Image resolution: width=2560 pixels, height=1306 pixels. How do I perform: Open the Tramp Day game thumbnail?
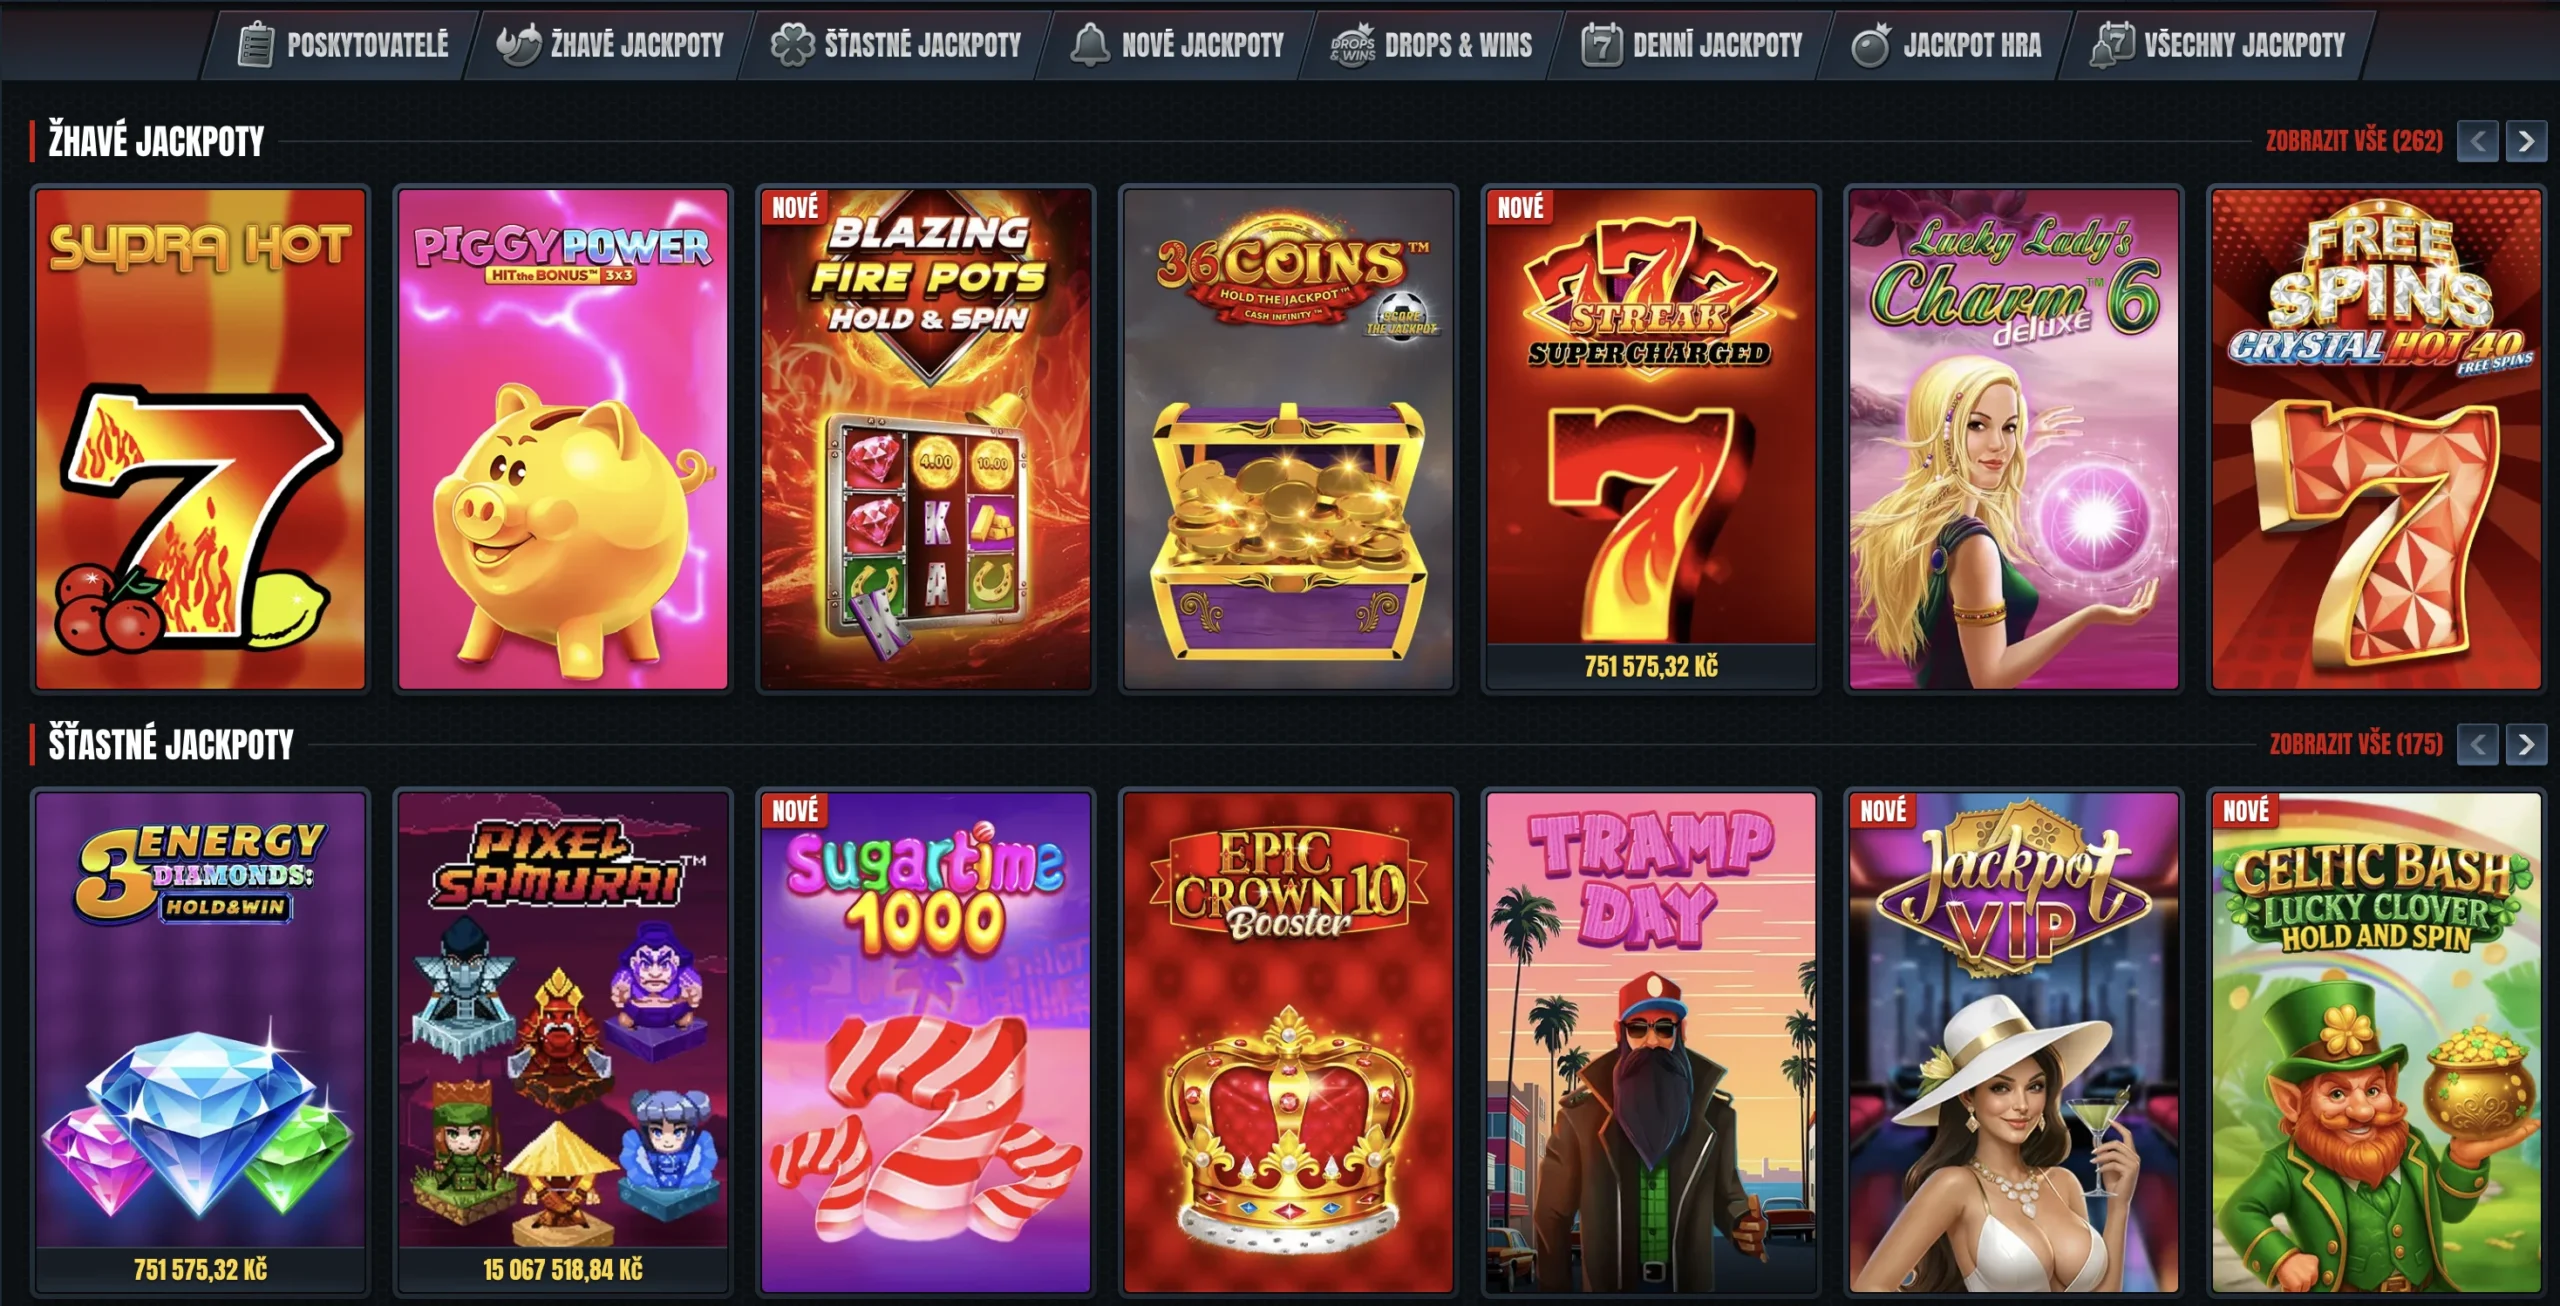point(1651,1042)
